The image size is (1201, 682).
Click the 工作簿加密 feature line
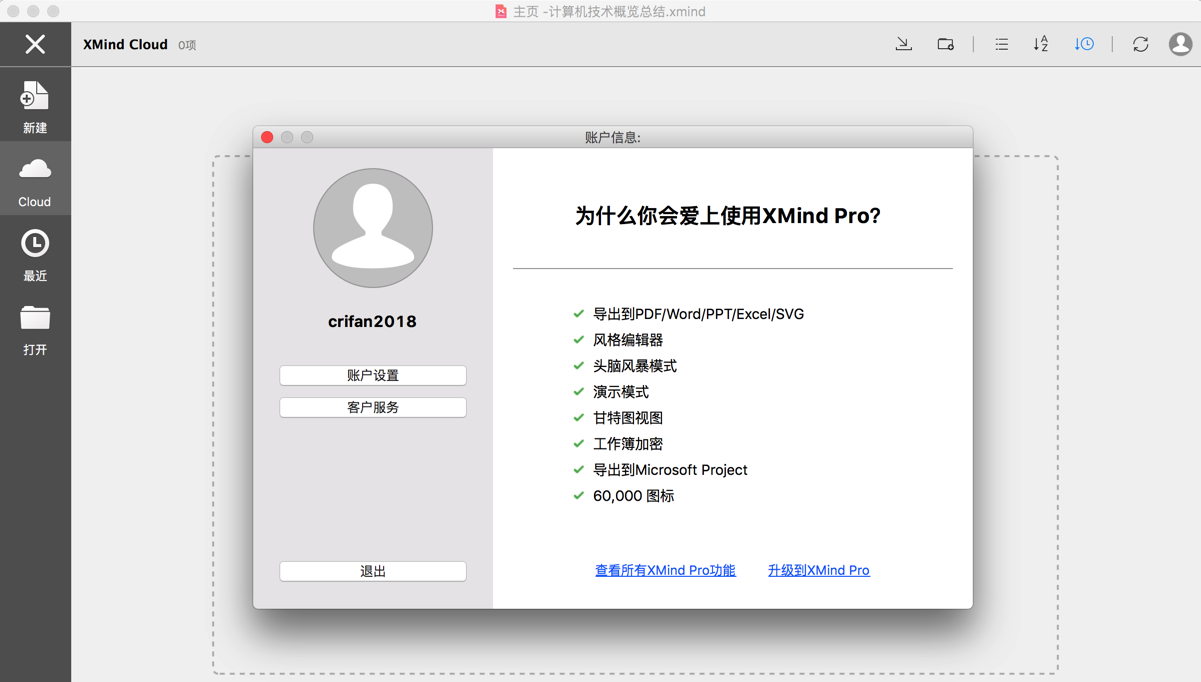[x=628, y=444]
